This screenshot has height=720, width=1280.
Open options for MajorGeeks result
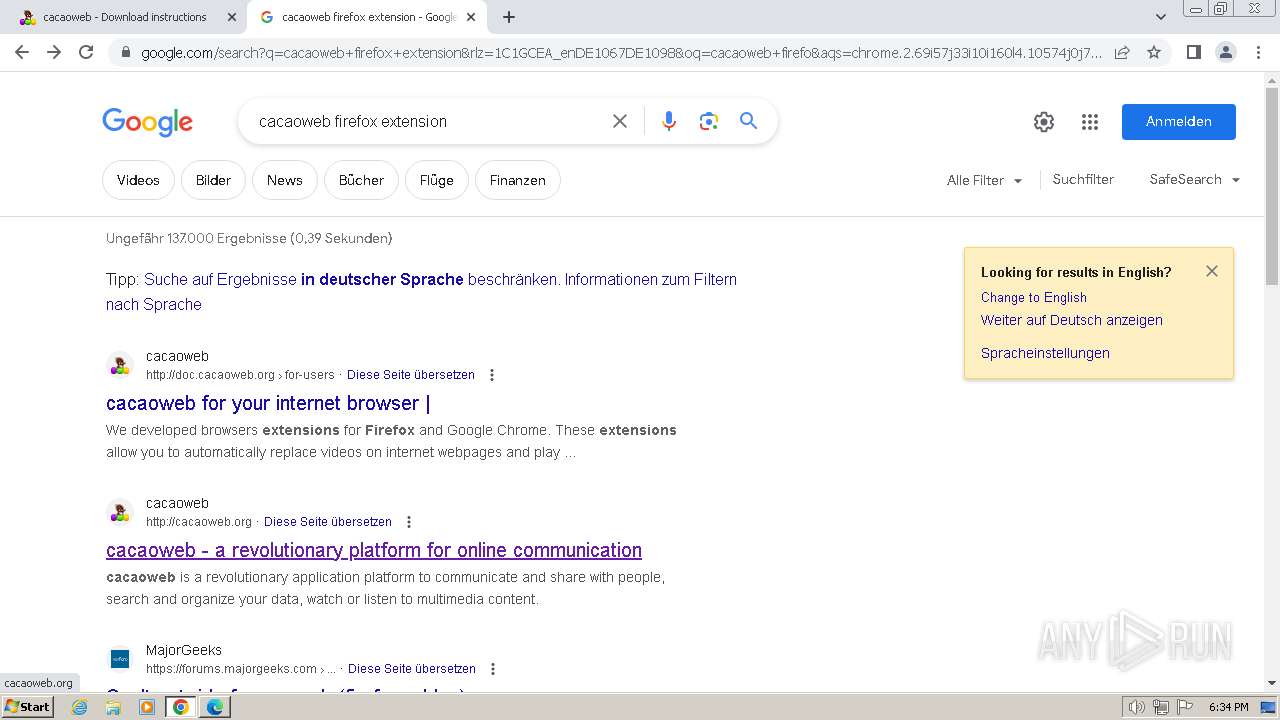(492, 669)
